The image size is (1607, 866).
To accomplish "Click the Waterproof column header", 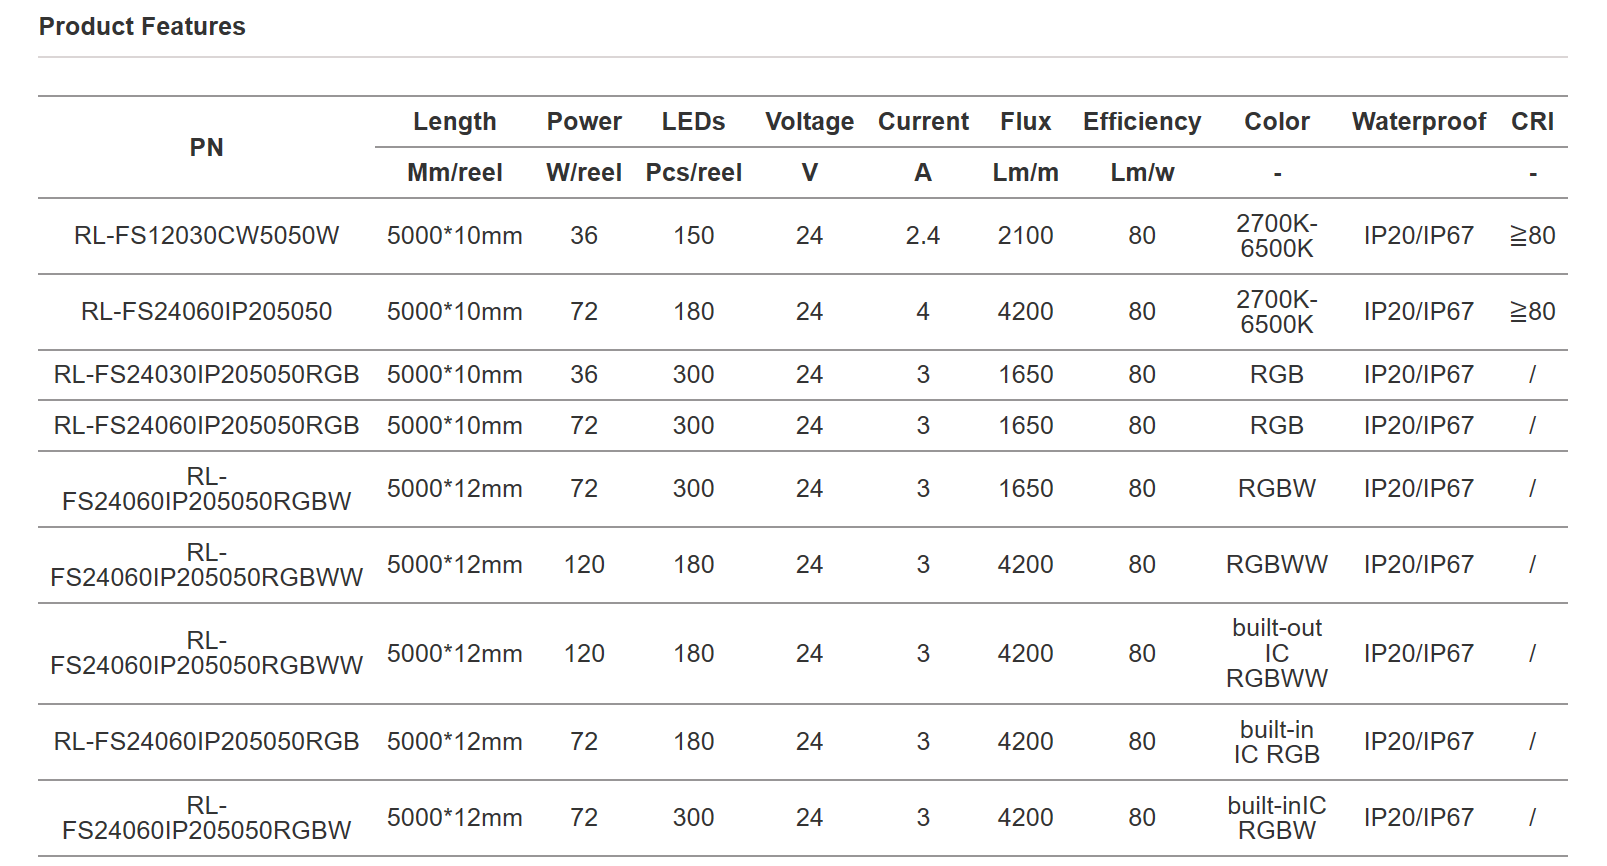I will (x=1418, y=122).
